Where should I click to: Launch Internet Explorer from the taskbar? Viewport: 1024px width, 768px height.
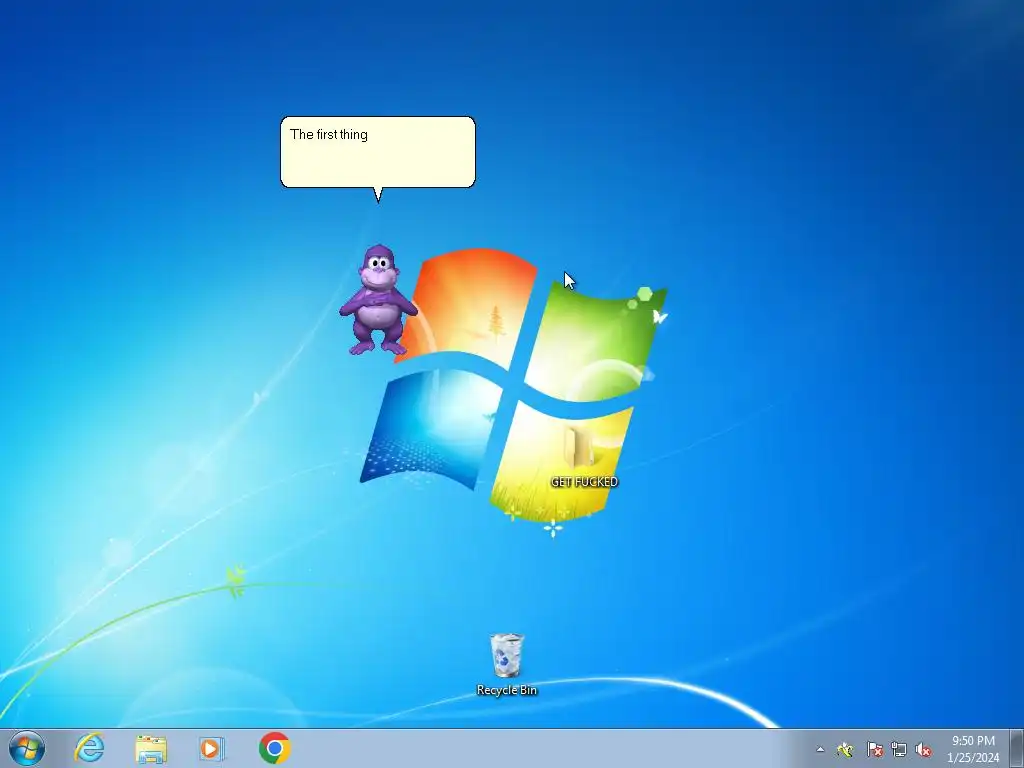tap(89, 748)
